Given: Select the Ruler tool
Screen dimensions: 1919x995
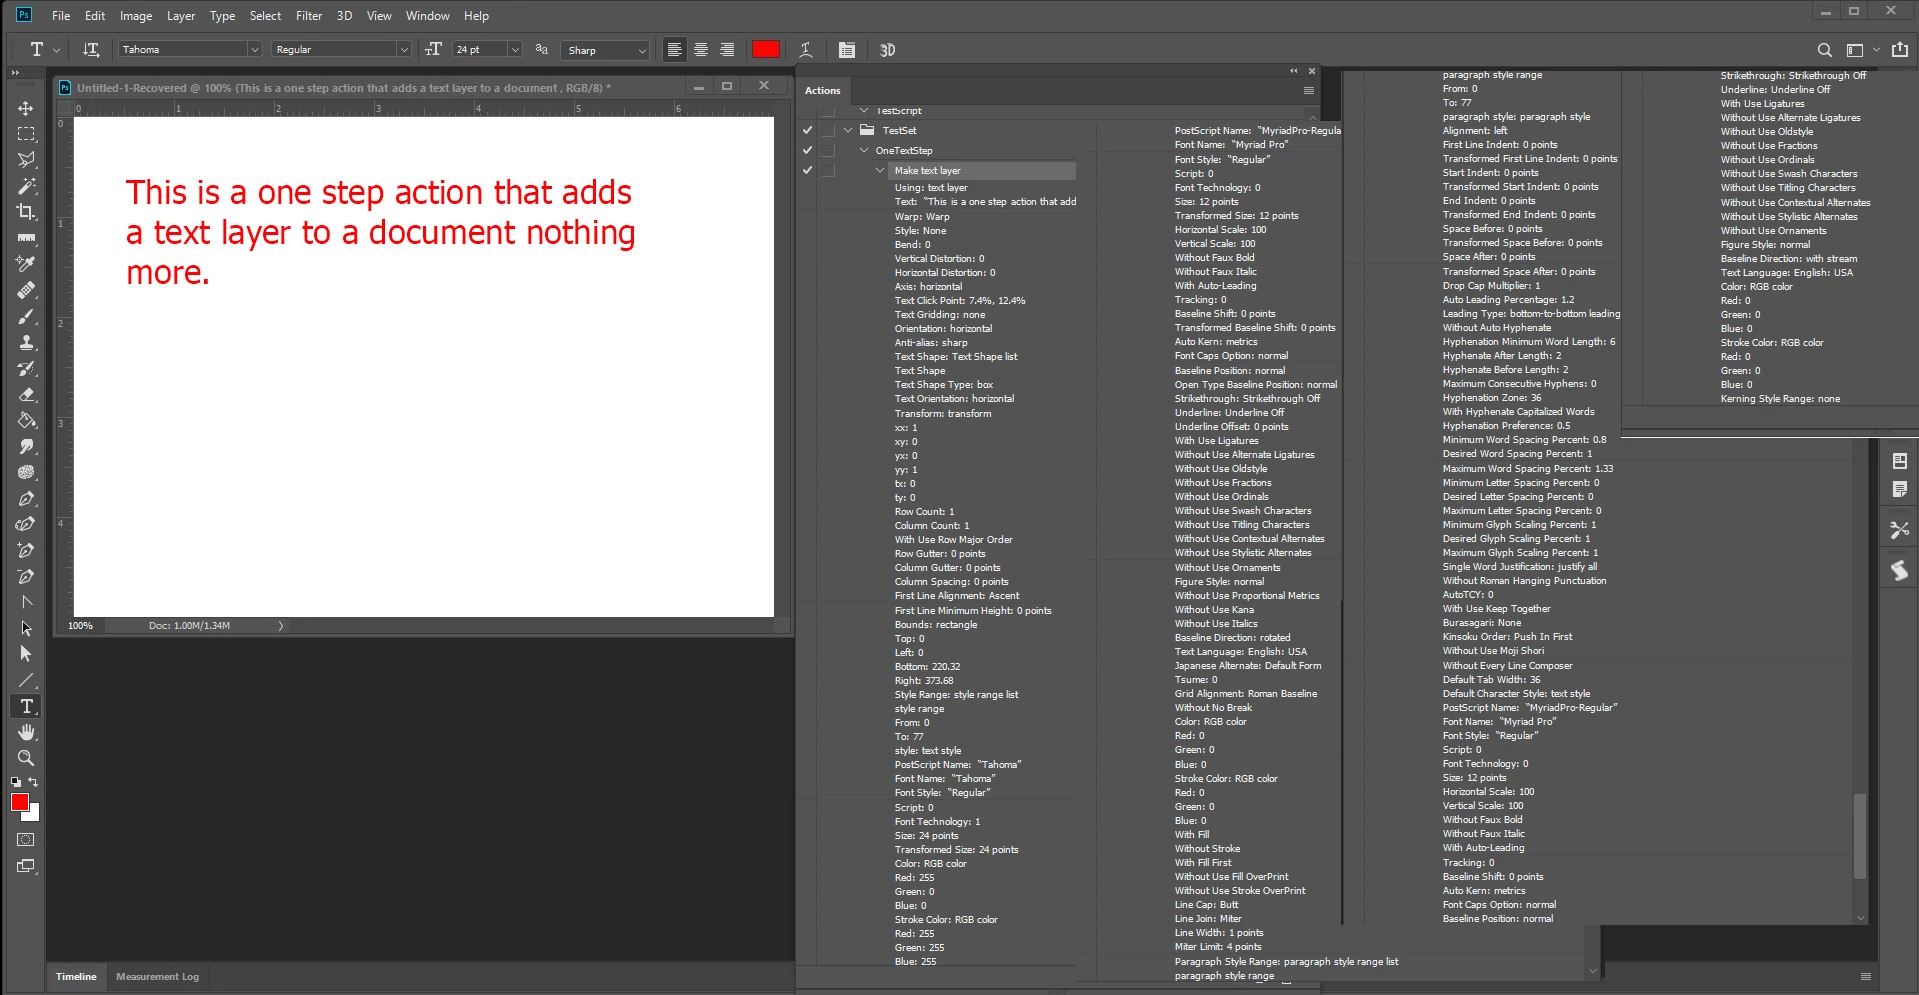Looking at the screenshot, I should click(26, 238).
